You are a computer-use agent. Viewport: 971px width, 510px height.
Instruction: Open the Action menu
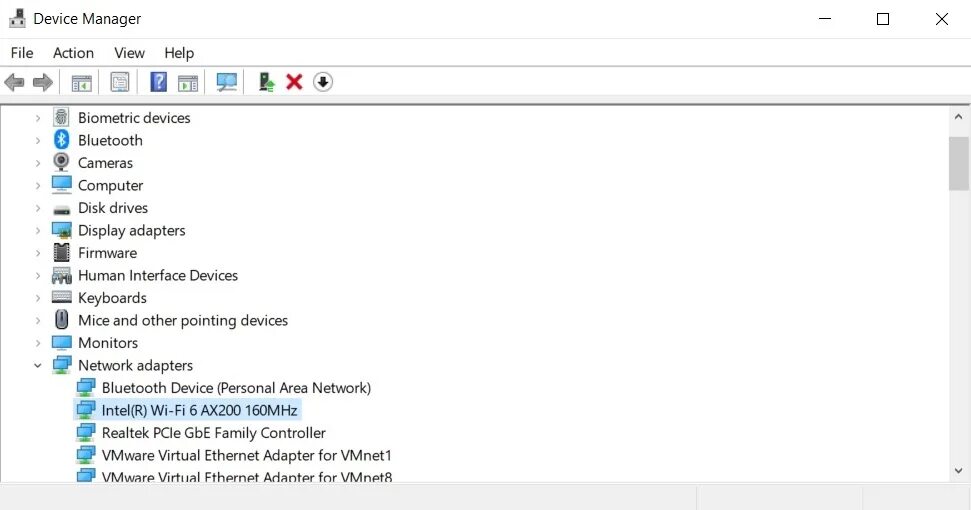point(73,53)
